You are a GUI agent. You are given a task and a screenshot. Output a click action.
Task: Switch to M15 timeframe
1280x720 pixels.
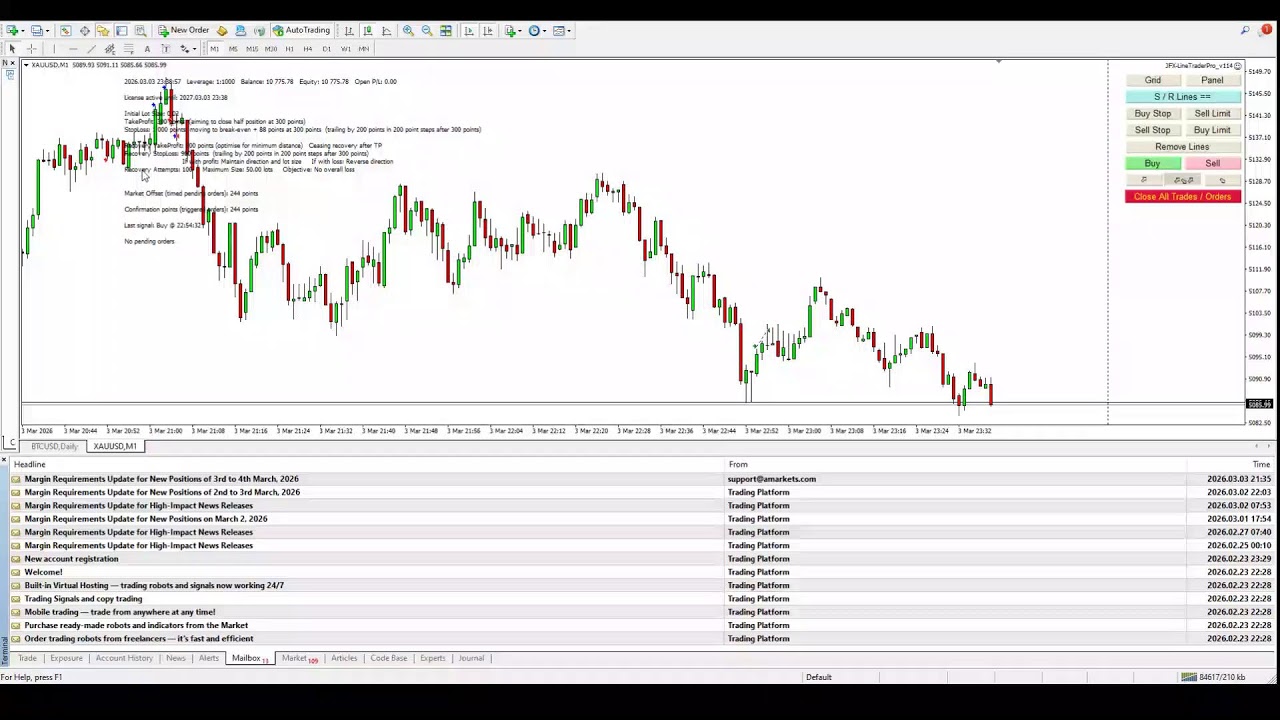pos(252,49)
